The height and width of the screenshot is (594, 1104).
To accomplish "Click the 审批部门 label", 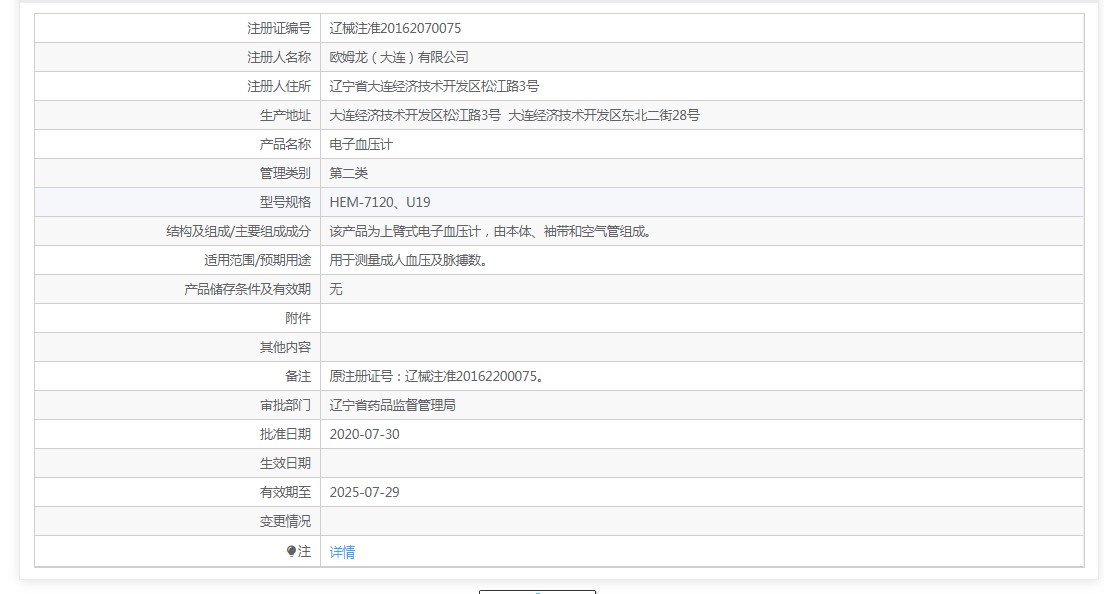I will (x=285, y=405).
